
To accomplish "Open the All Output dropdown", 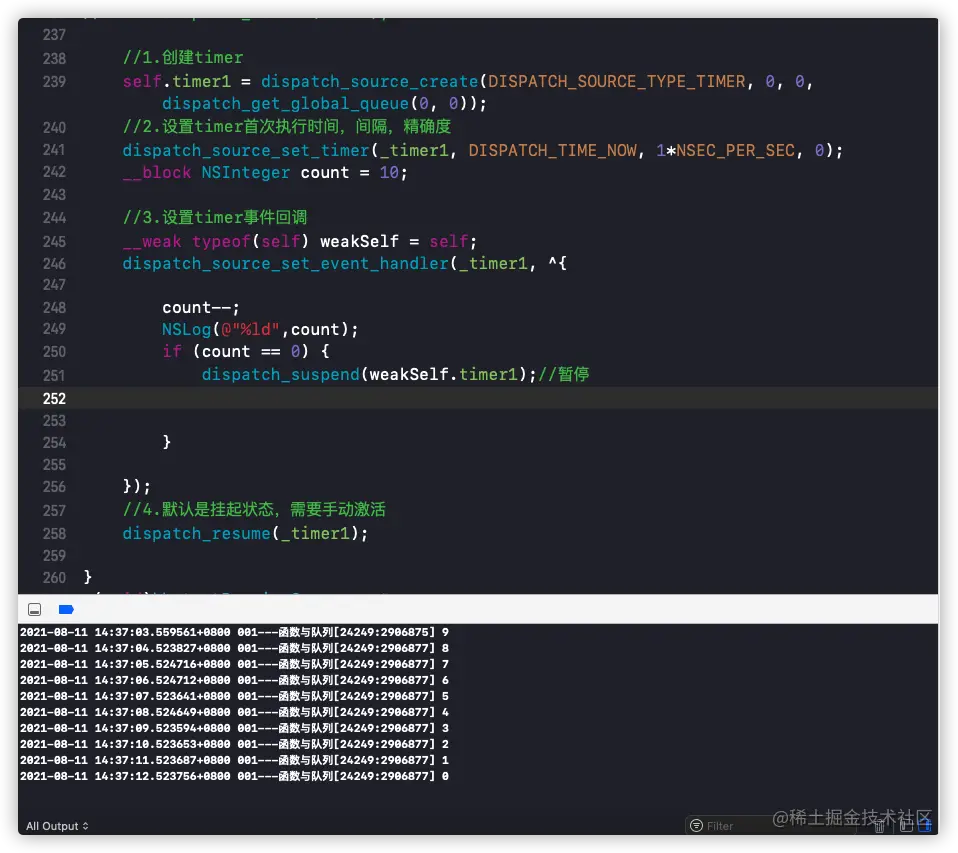I will click(57, 826).
